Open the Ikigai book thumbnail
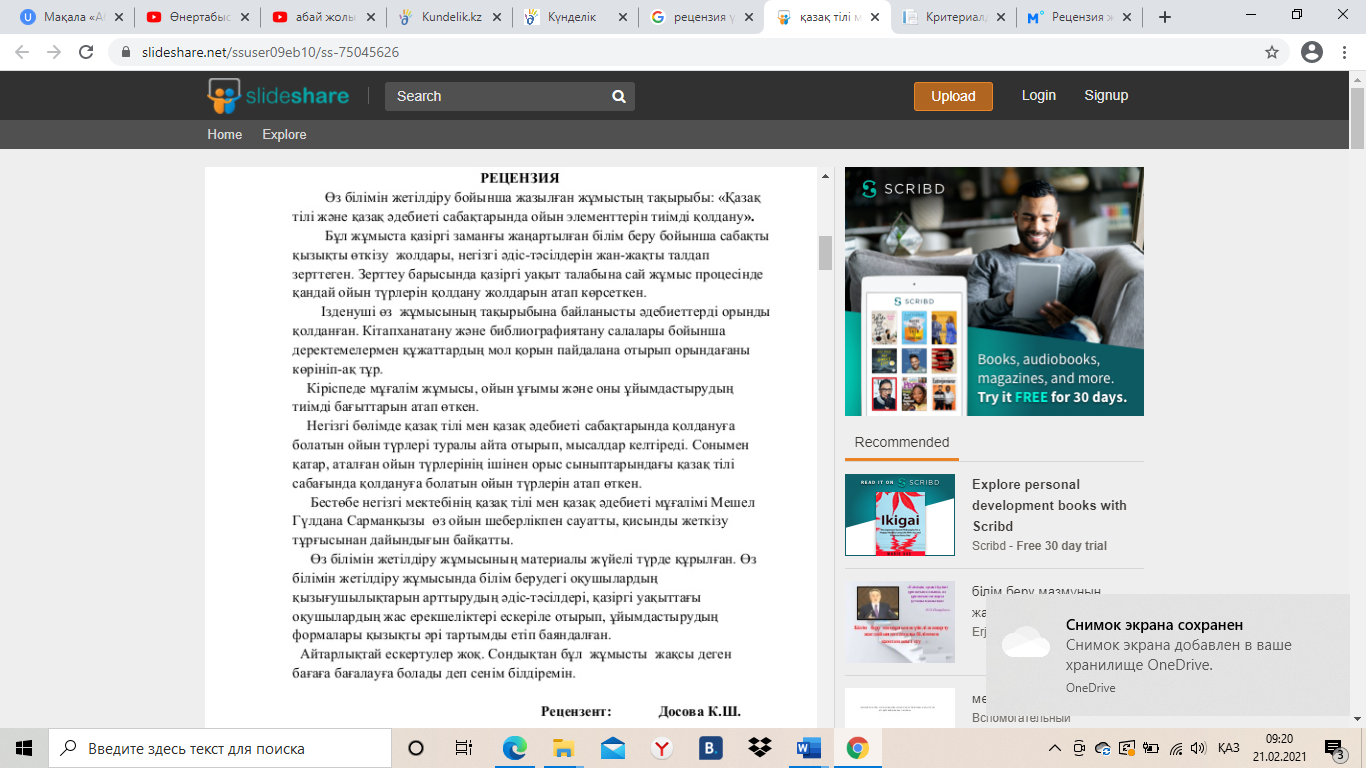The height and width of the screenshot is (768, 1366). [x=900, y=515]
